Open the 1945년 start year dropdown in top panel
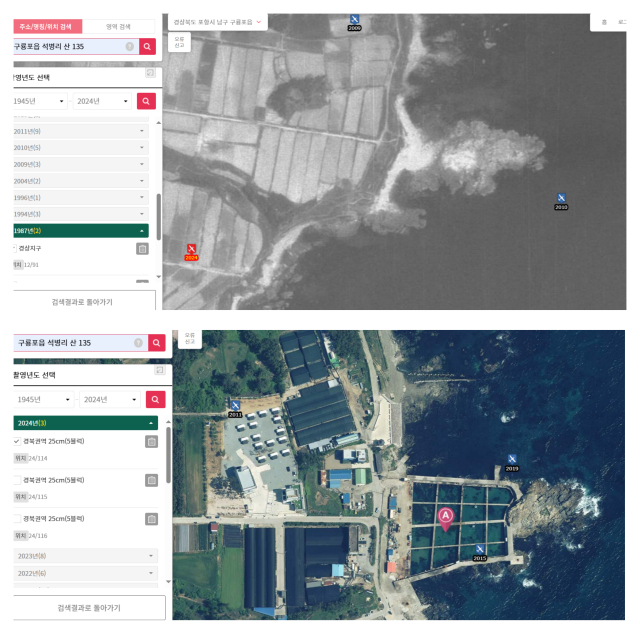The image size is (640, 640). 40,101
